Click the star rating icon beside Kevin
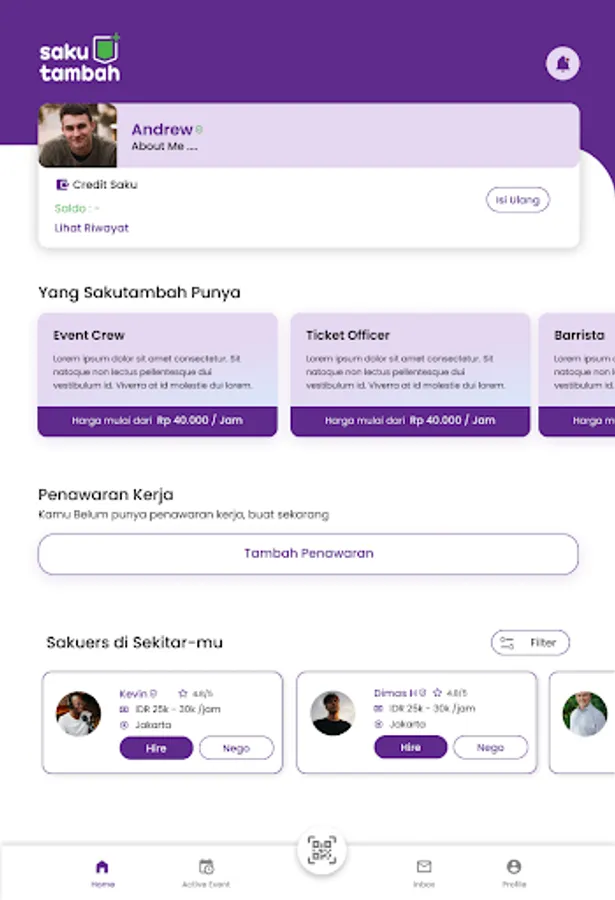This screenshot has height=900, width=615. coord(183,693)
